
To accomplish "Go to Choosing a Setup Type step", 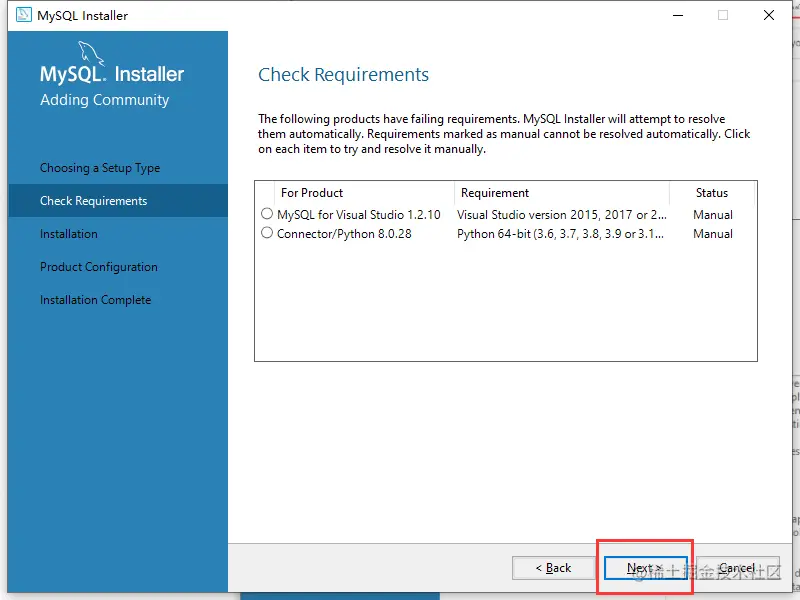I will (x=100, y=168).
